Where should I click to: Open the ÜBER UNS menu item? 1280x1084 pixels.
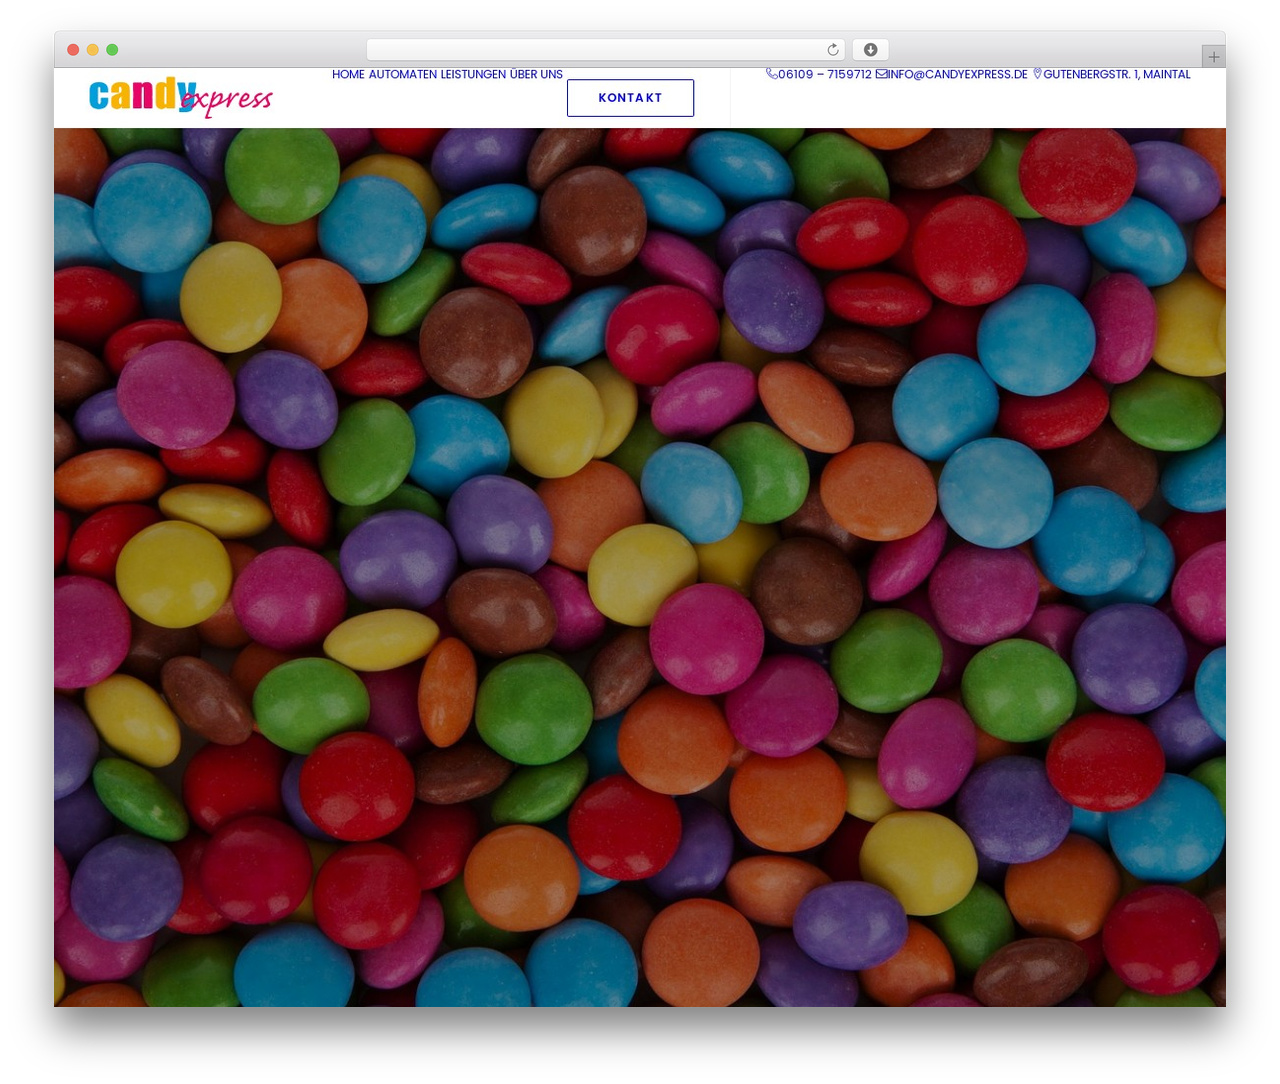click(x=536, y=74)
